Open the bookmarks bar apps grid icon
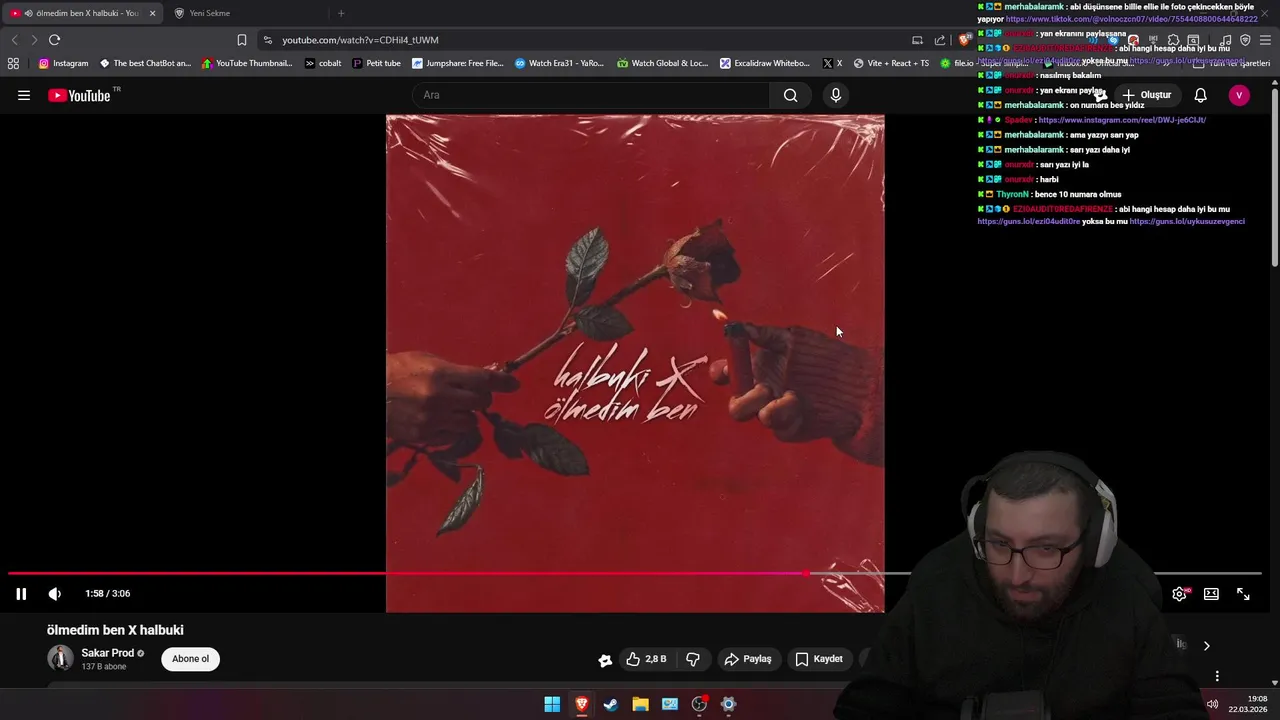Viewport: 1280px width, 720px height. (x=13, y=63)
